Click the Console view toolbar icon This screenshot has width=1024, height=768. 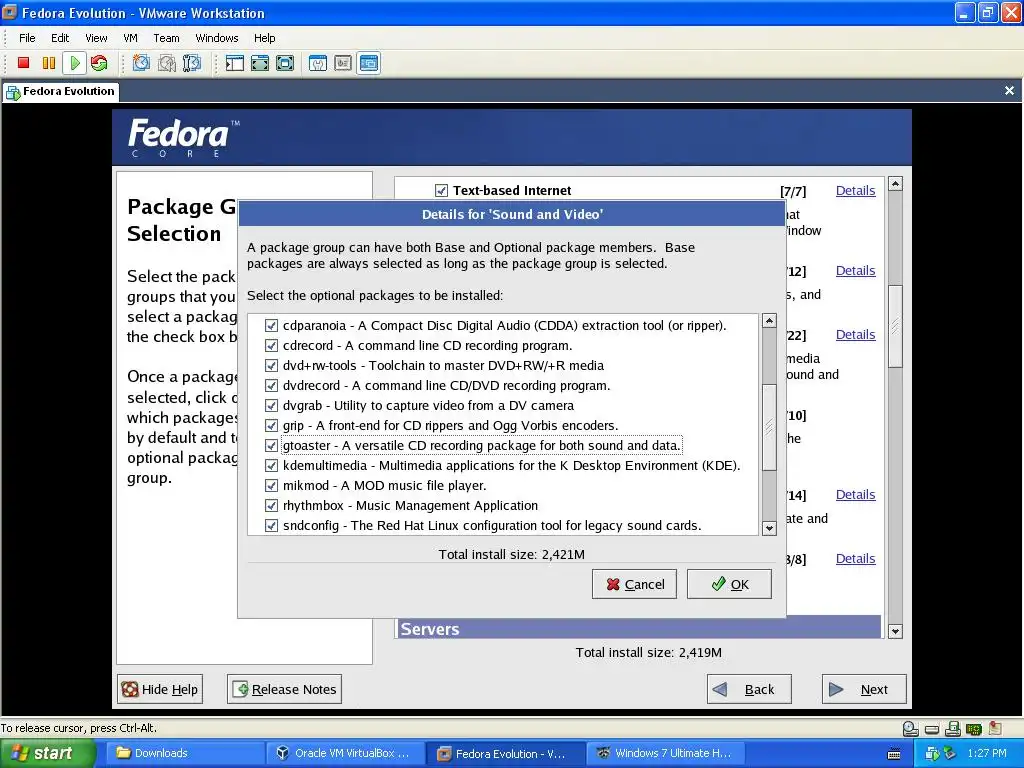tap(368, 63)
